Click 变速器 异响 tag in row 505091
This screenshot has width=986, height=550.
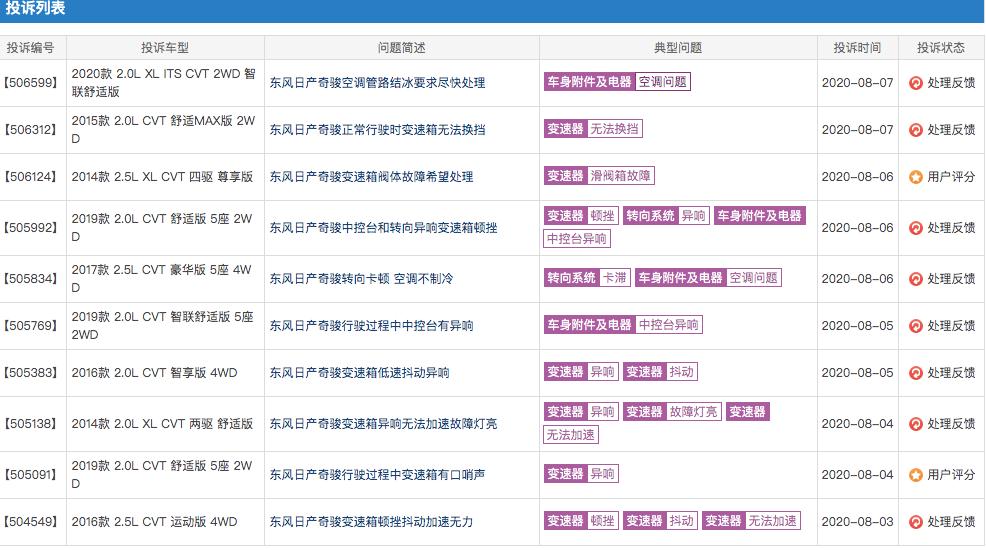(x=581, y=474)
